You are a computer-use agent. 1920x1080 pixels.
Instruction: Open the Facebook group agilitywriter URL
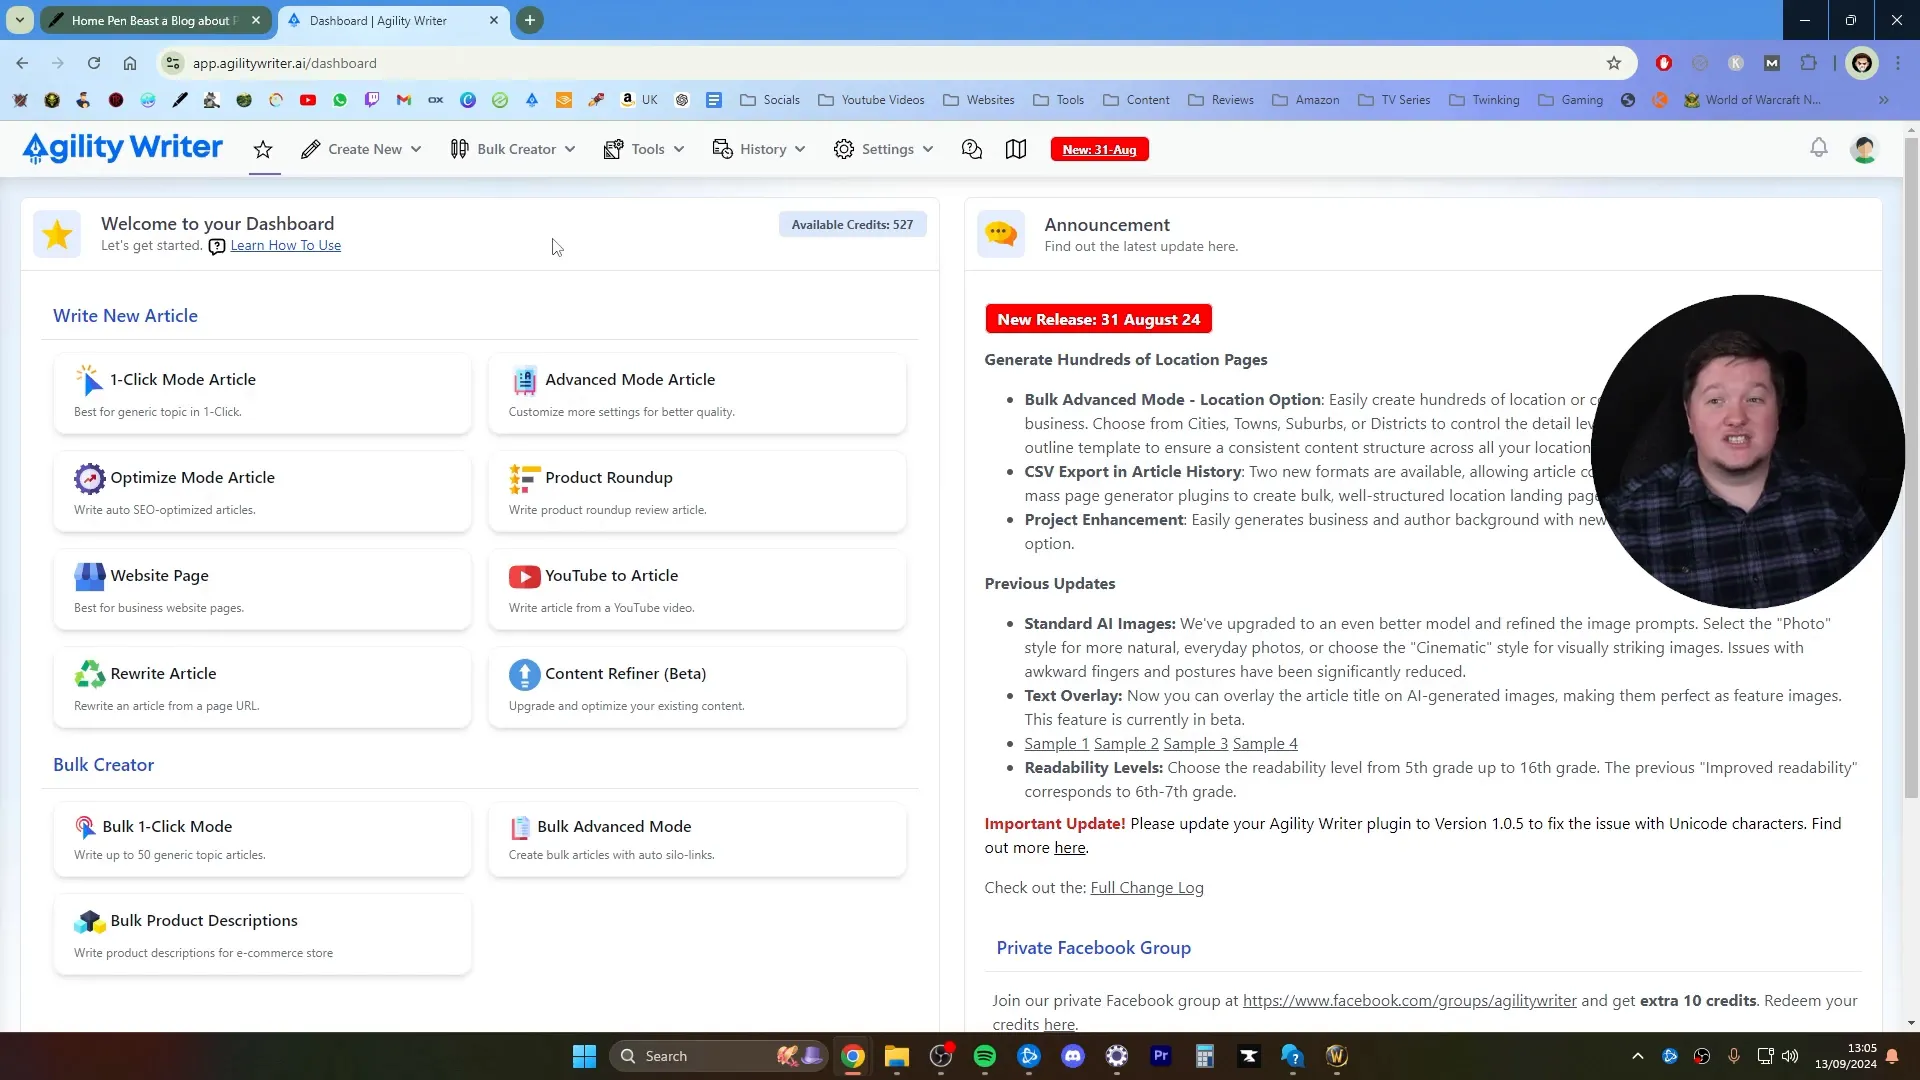point(1409,1001)
